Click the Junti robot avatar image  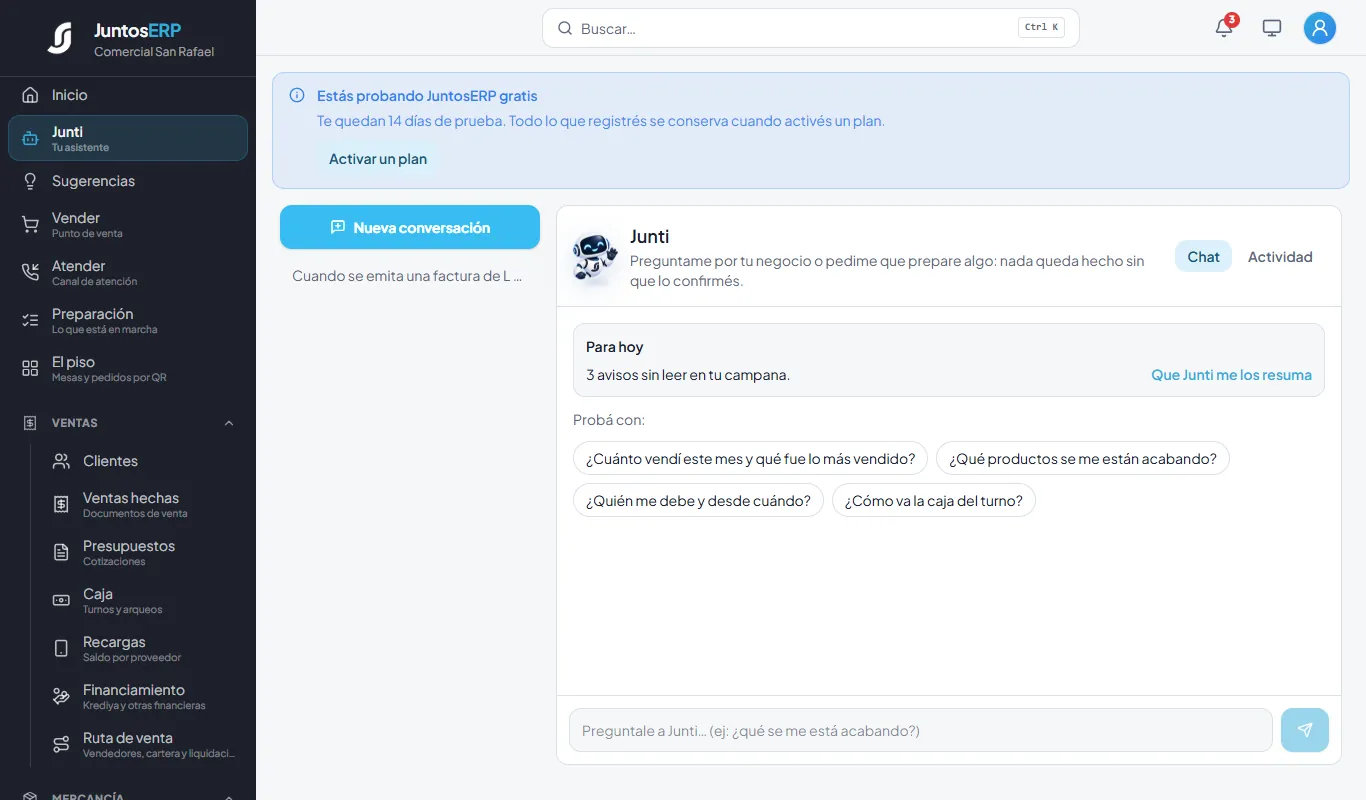595,257
